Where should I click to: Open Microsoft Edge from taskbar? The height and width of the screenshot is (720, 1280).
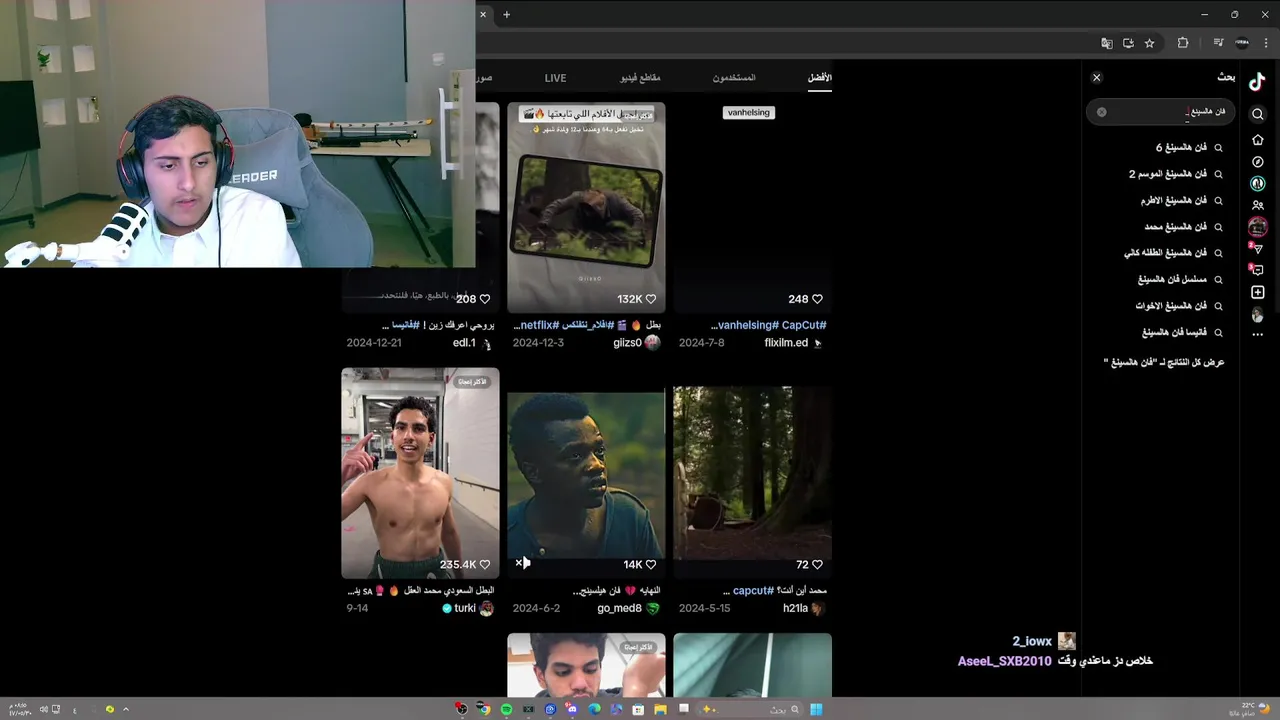[x=594, y=709]
